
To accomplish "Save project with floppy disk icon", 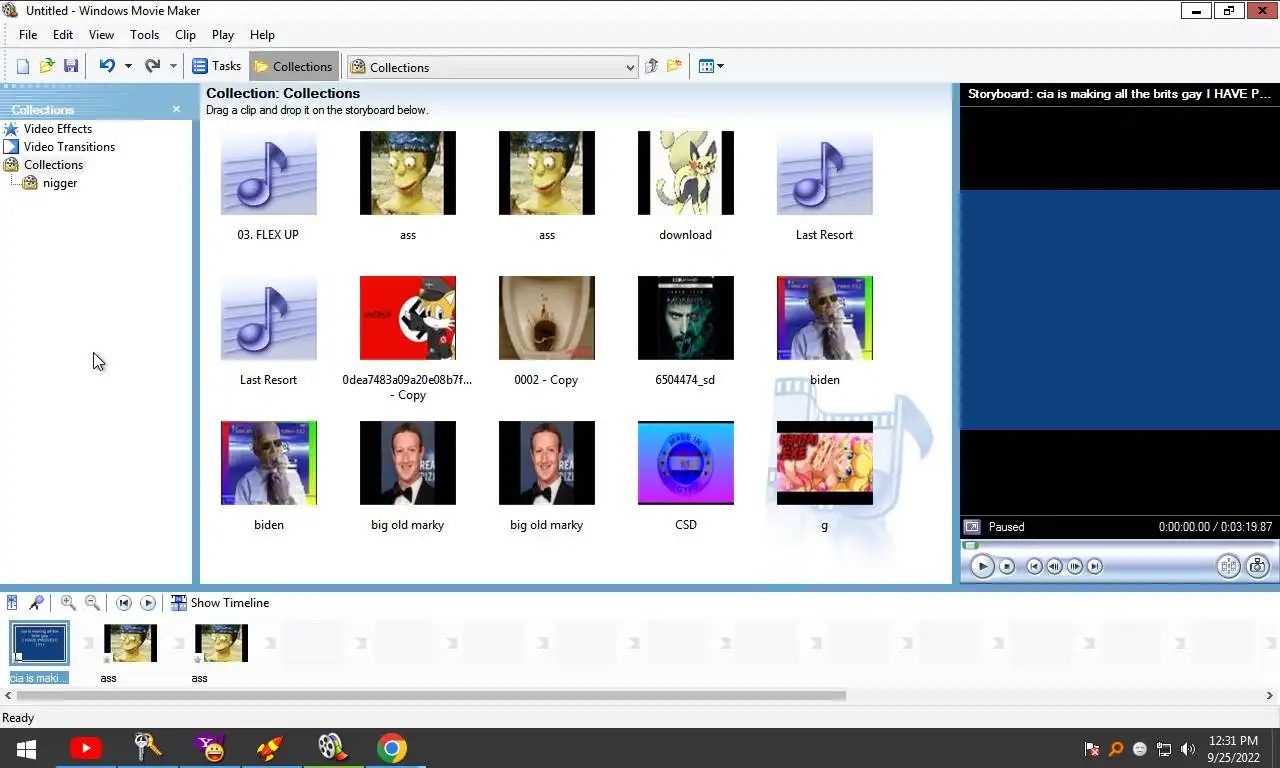I will click(71, 67).
